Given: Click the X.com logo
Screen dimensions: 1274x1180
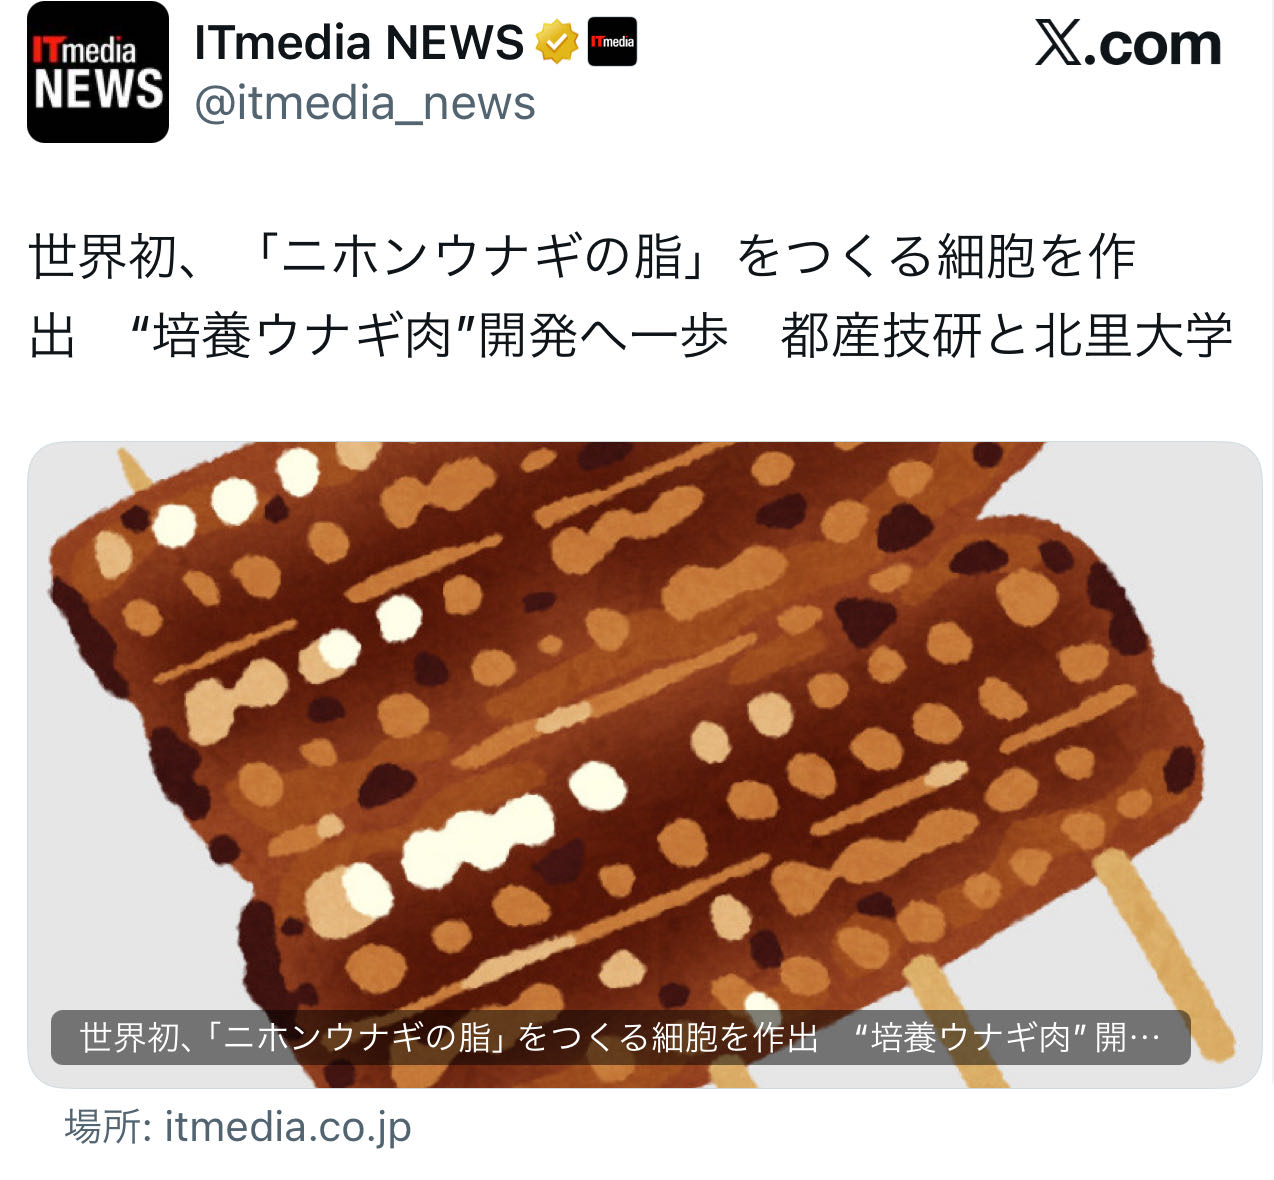Looking at the screenshot, I should [x=1128, y=44].
